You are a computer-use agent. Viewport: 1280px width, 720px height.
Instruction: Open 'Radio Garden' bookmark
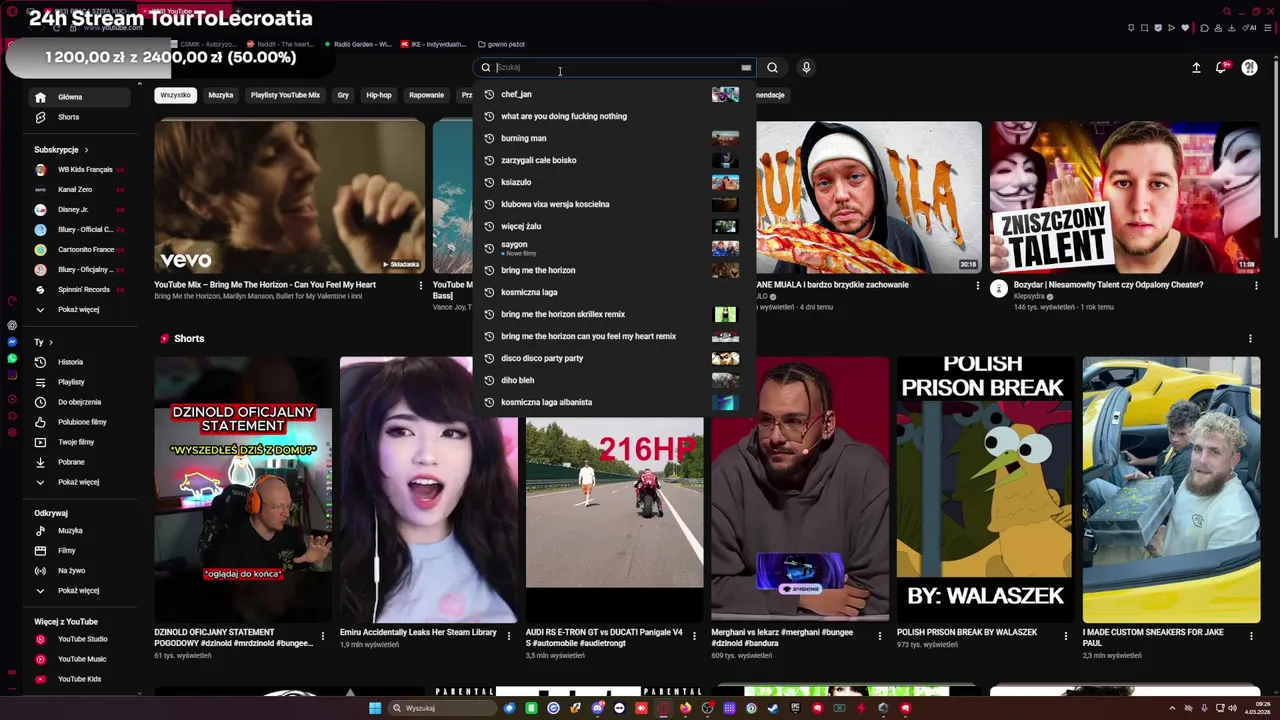(359, 44)
